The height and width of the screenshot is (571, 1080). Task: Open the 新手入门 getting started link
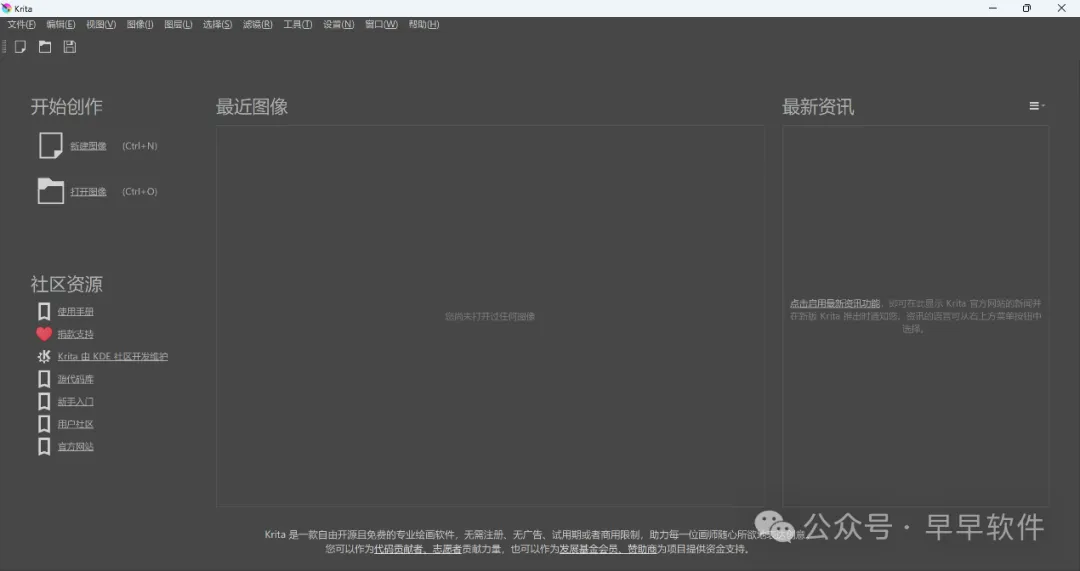(x=76, y=402)
